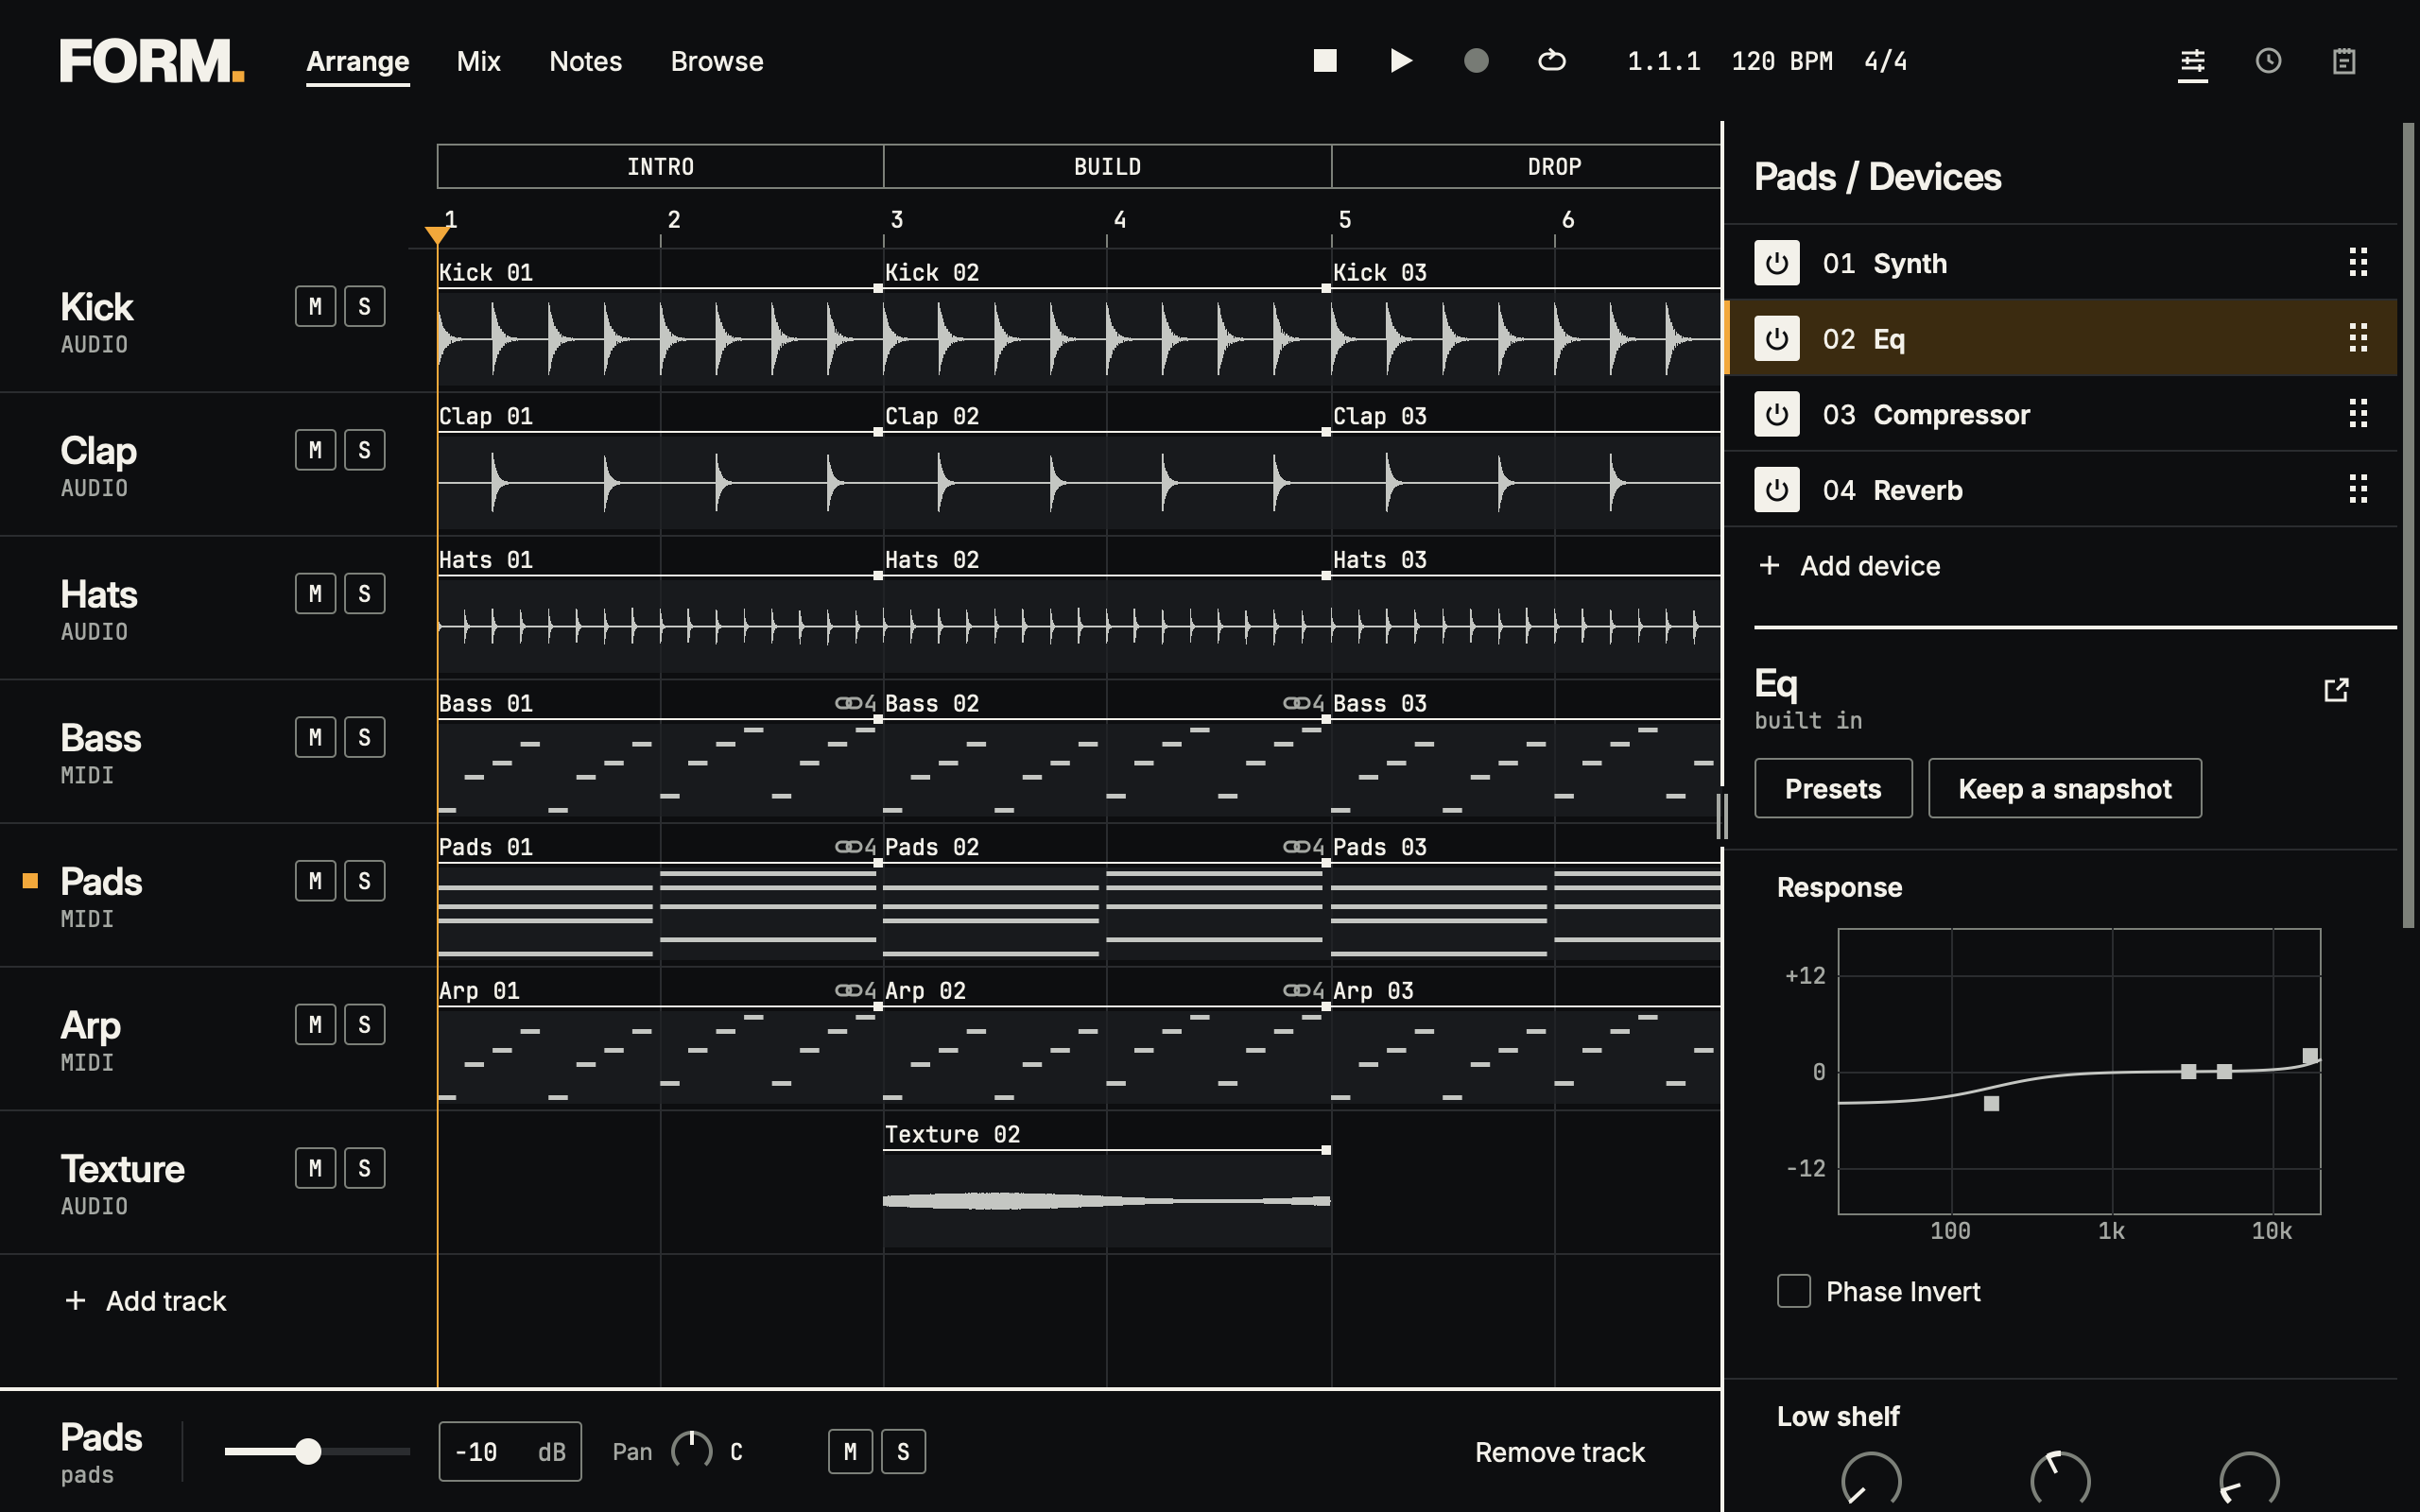Mute the Hats track
2420x1512 pixels.
tap(315, 594)
